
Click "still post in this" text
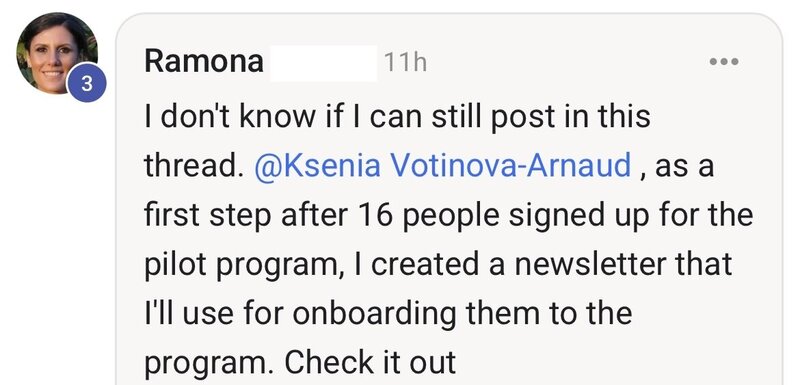click(541, 117)
